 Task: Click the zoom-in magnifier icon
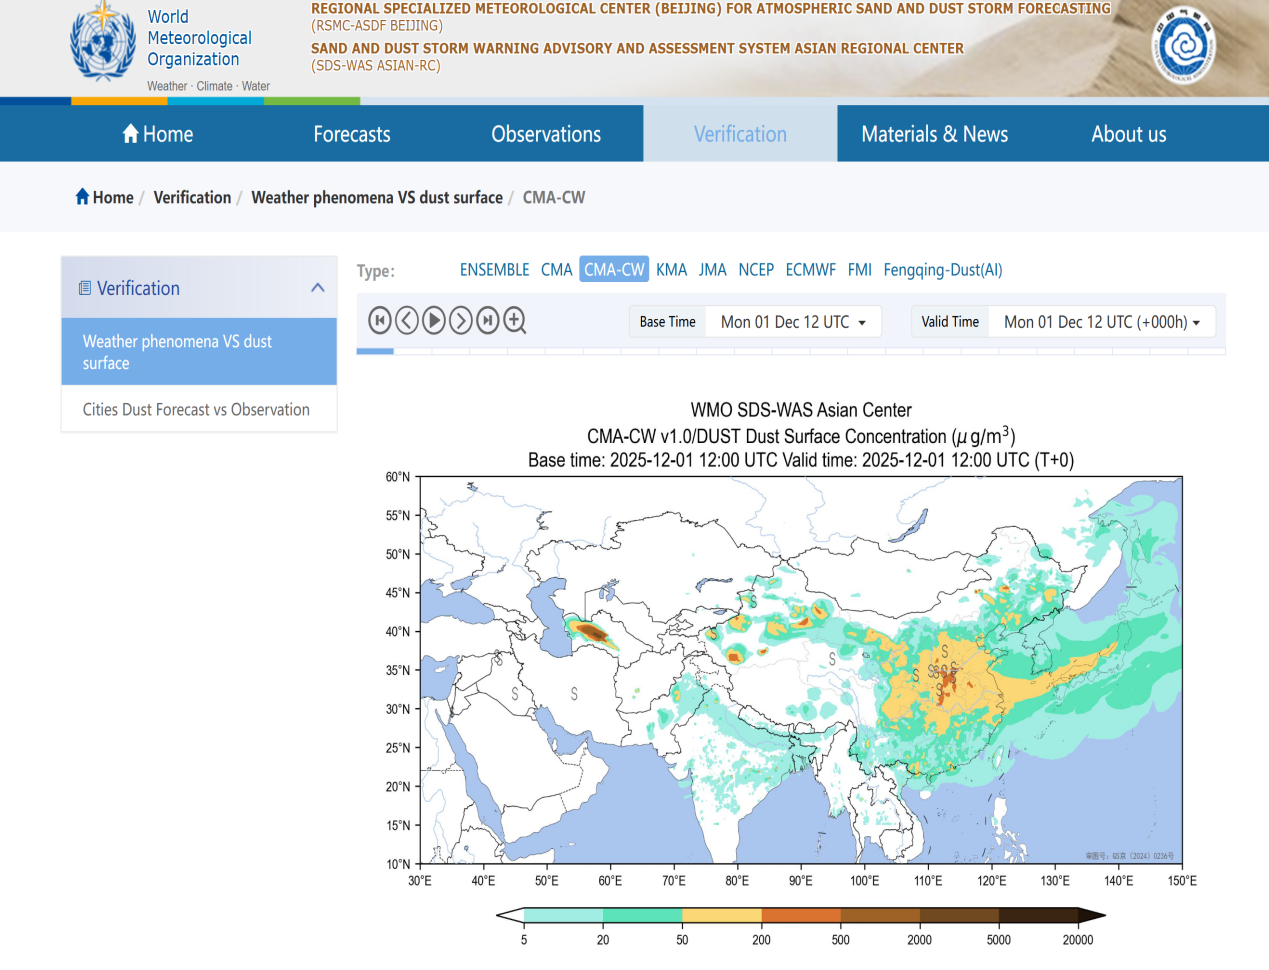[x=515, y=320]
